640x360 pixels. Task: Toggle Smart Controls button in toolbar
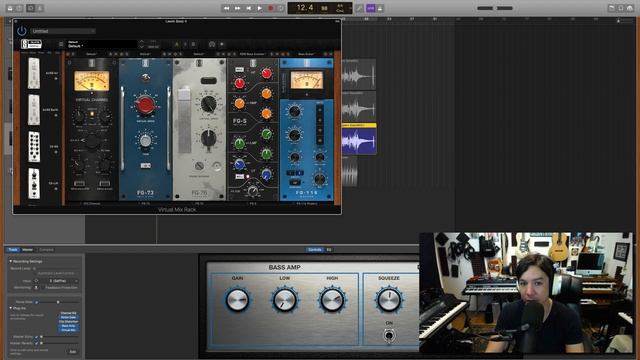(x=31, y=8)
